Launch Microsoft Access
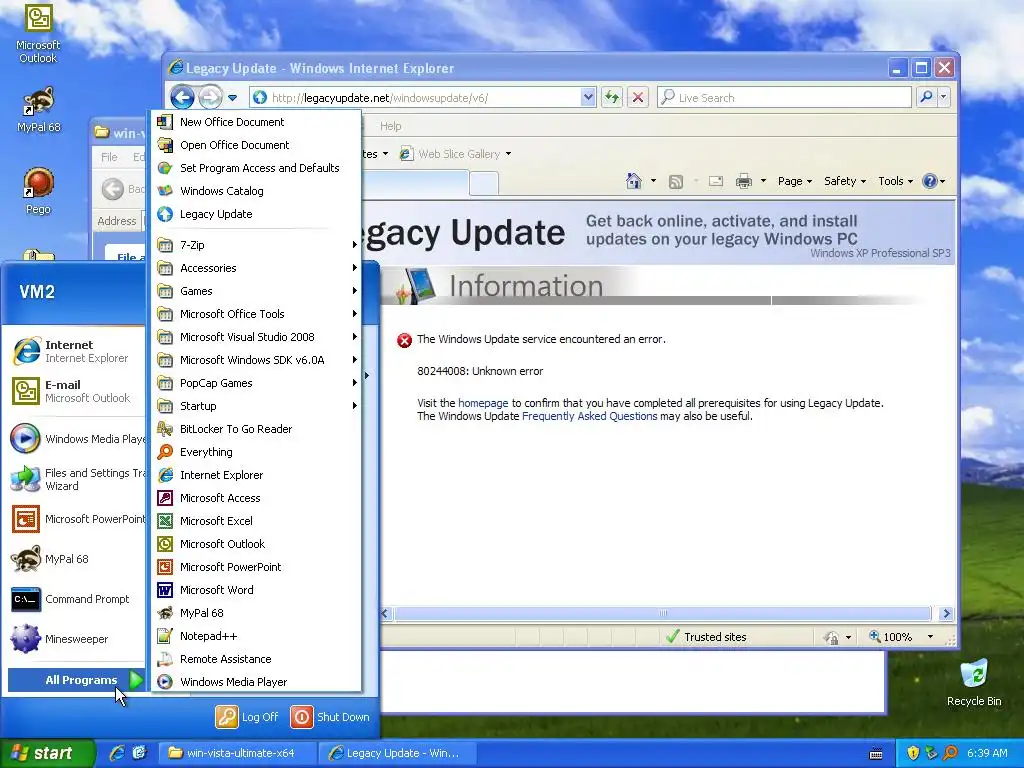The width and height of the screenshot is (1024, 768). (x=256, y=498)
